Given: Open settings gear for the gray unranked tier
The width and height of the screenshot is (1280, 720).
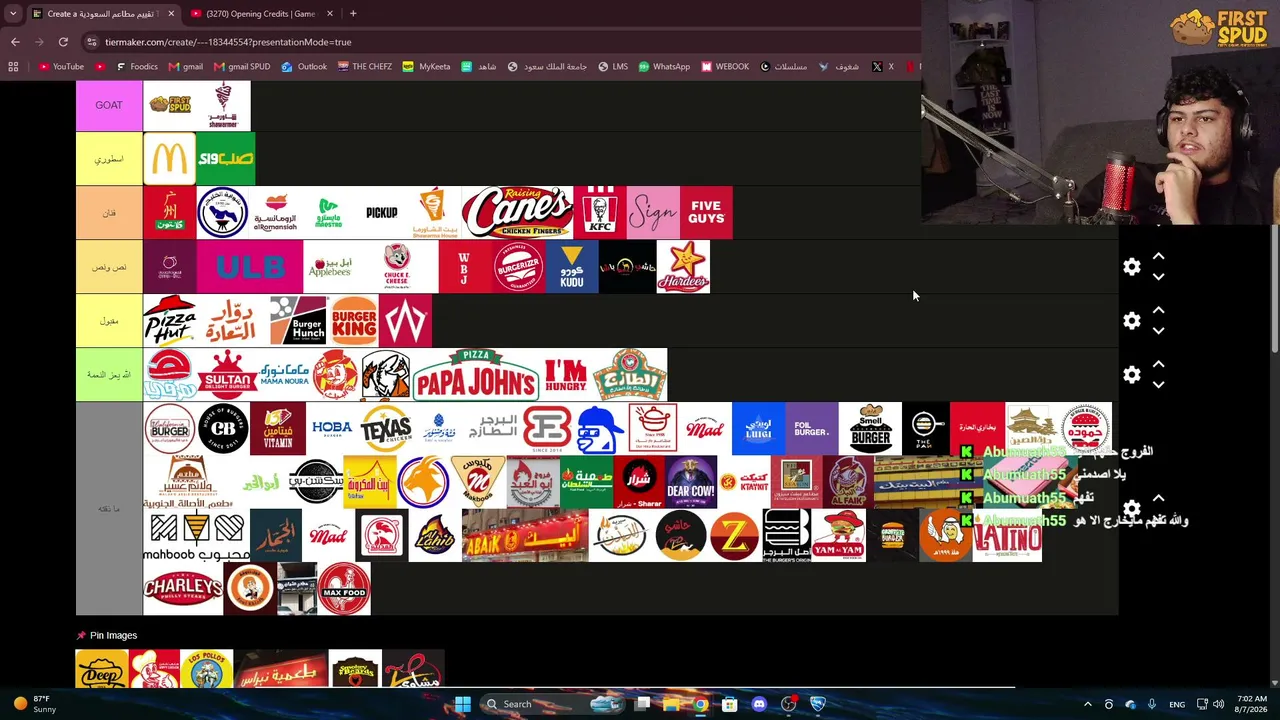Looking at the screenshot, I should point(1132,509).
